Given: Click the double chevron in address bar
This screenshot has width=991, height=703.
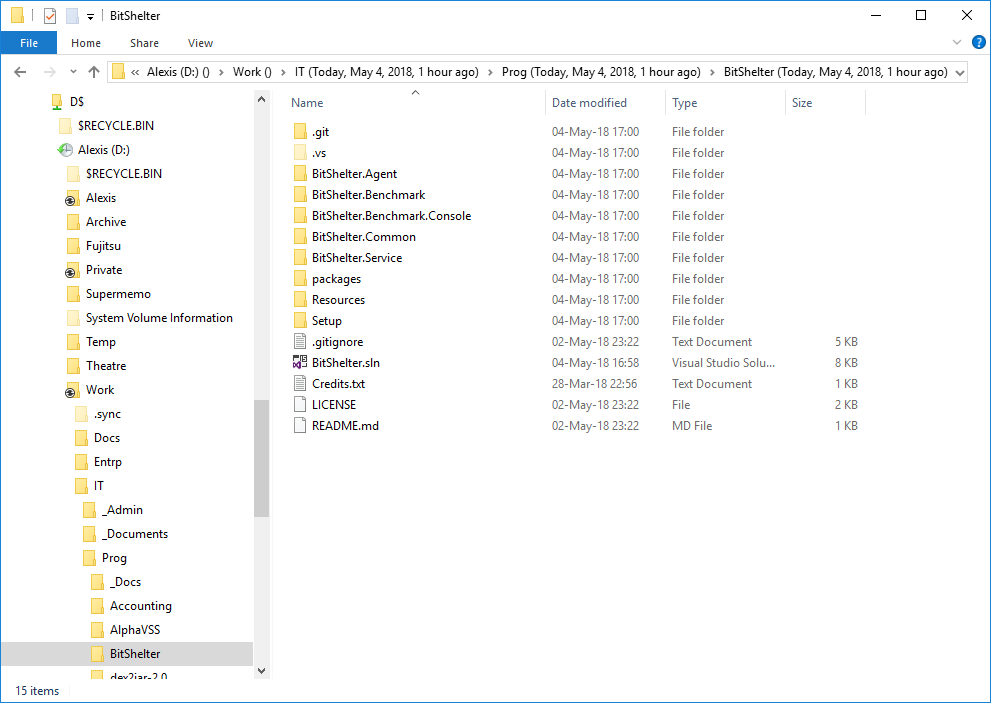Looking at the screenshot, I should [x=135, y=72].
